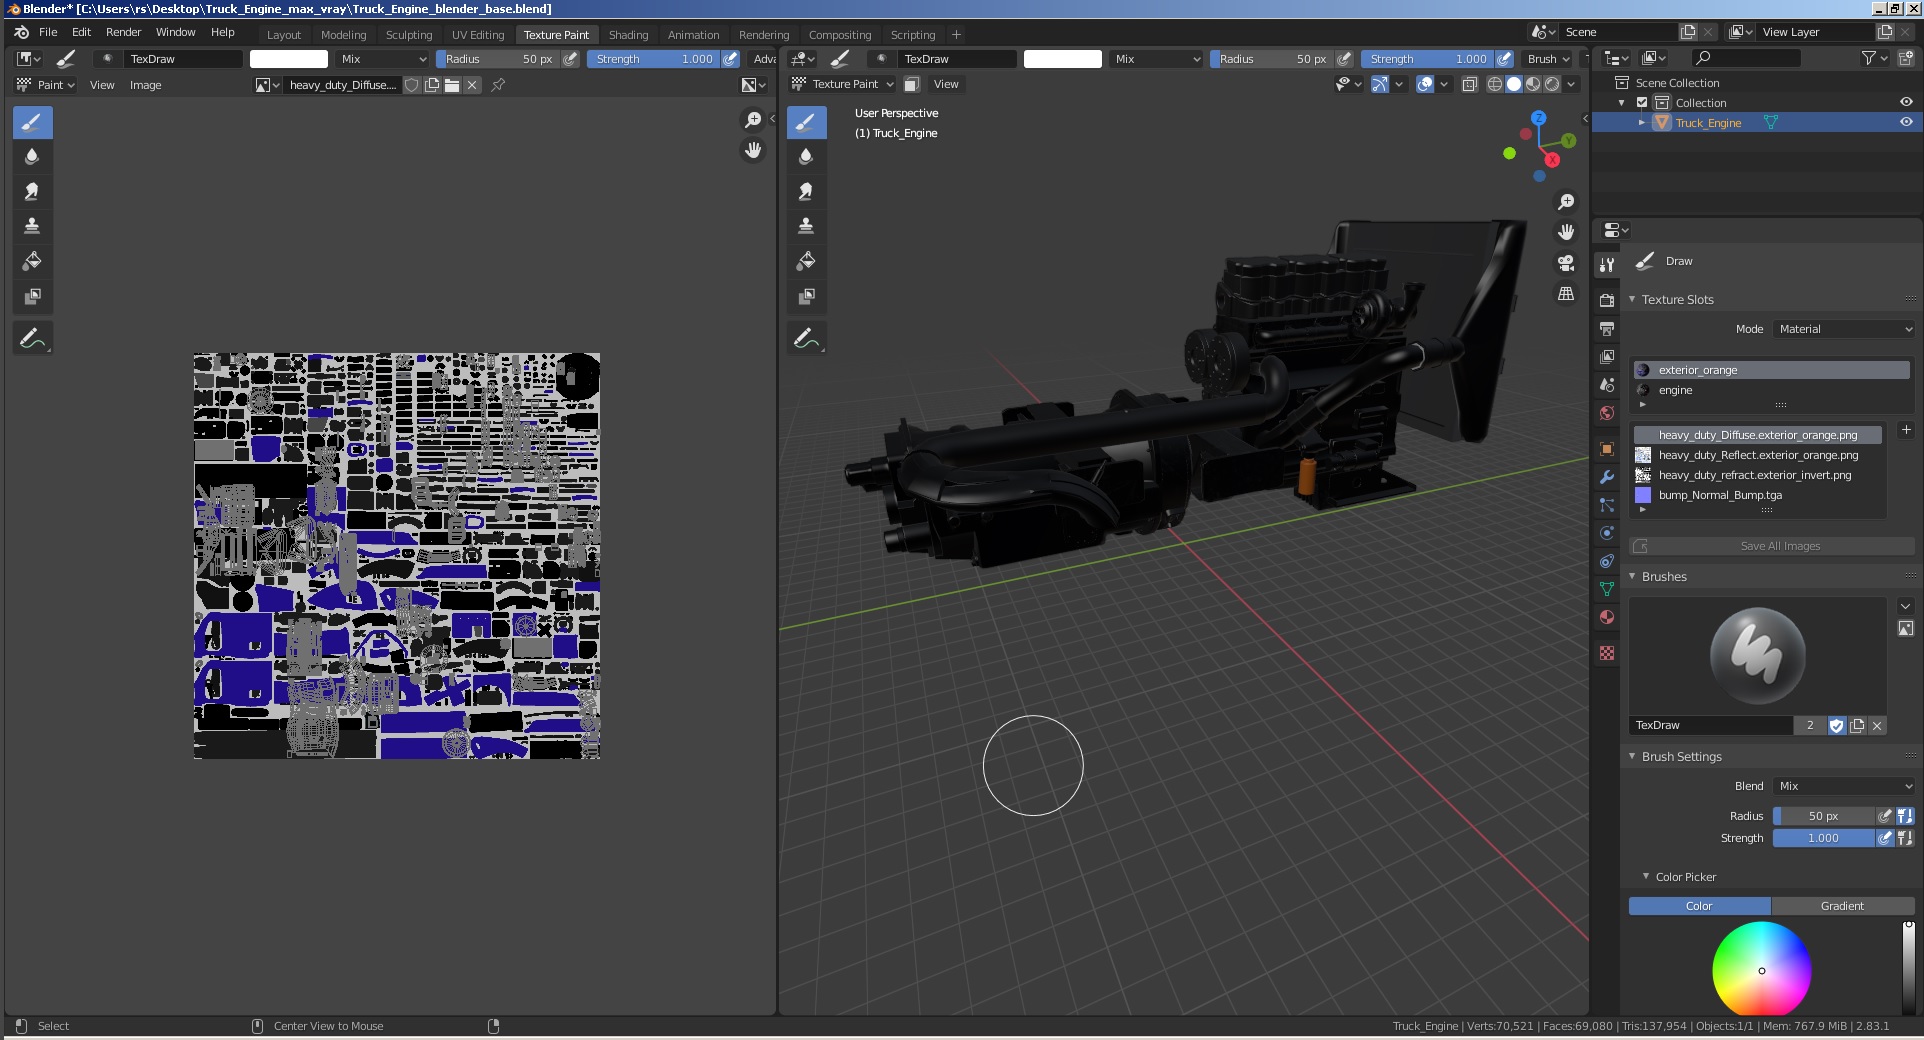Select the Smear tool in the 3D viewport
Viewport: 1924px width, 1040px height.
[806, 192]
